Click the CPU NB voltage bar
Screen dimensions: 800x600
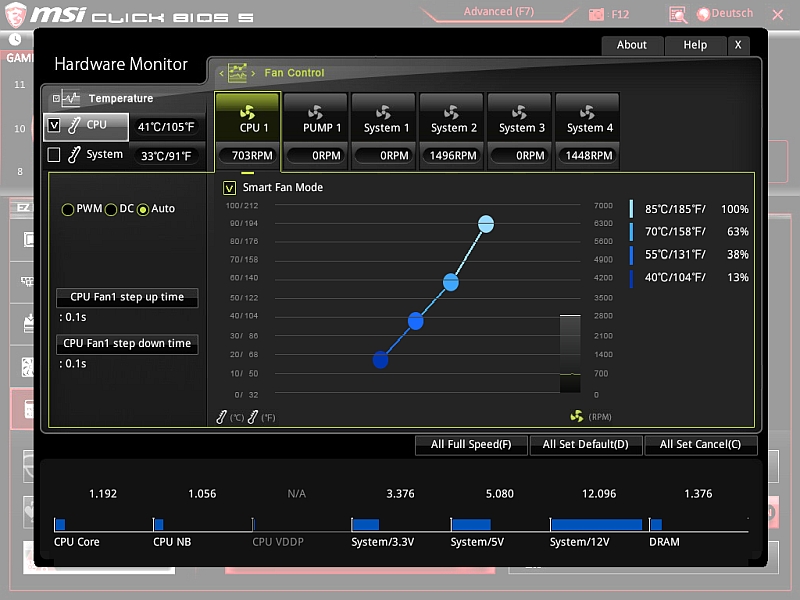coord(159,524)
